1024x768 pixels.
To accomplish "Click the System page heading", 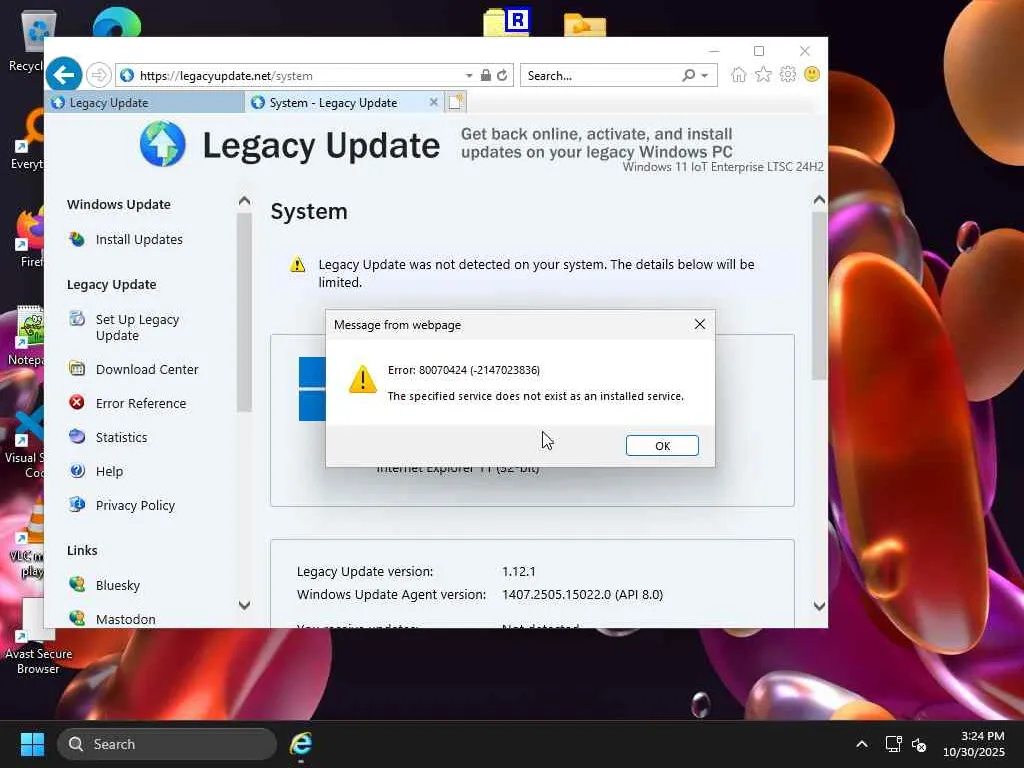I will coord(309,212).
